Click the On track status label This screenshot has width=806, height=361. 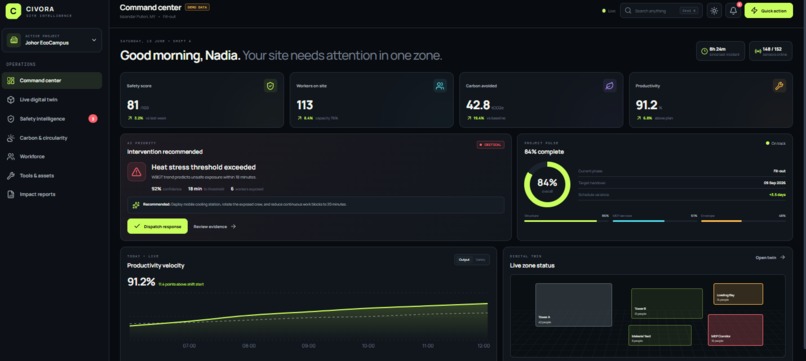tap(776, 143)
